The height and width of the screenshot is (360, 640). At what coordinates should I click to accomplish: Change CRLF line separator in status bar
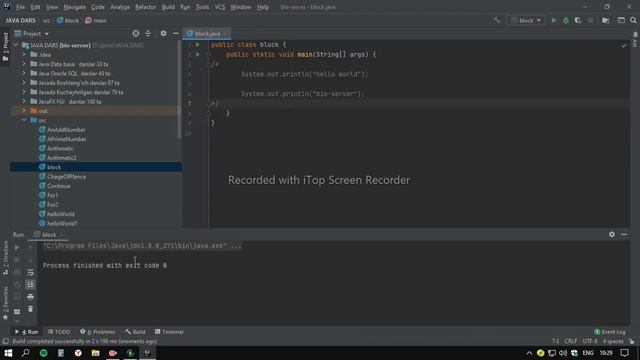(571, 341)
